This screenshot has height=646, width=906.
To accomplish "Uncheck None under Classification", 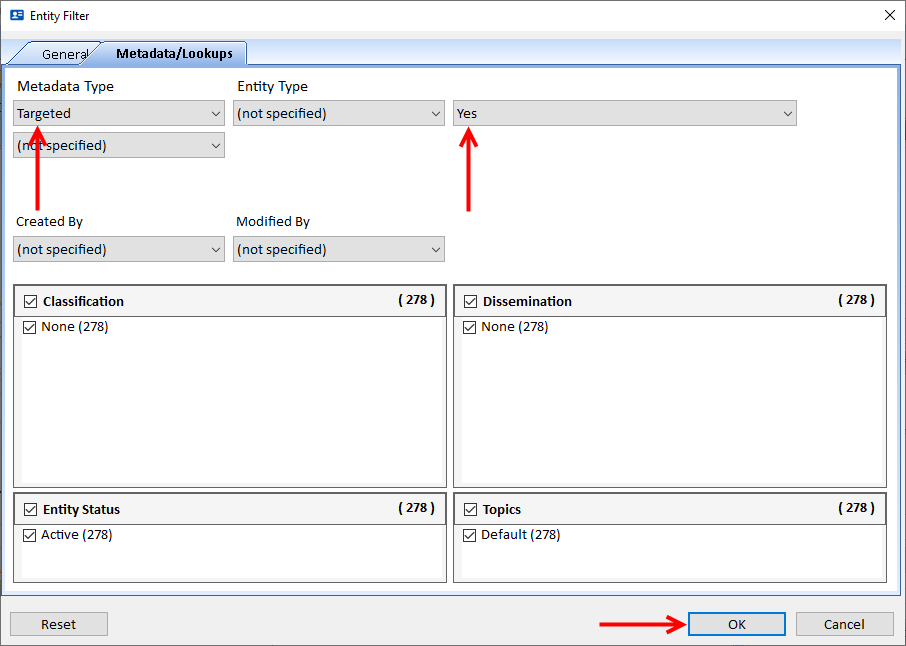I will [30, 326].
